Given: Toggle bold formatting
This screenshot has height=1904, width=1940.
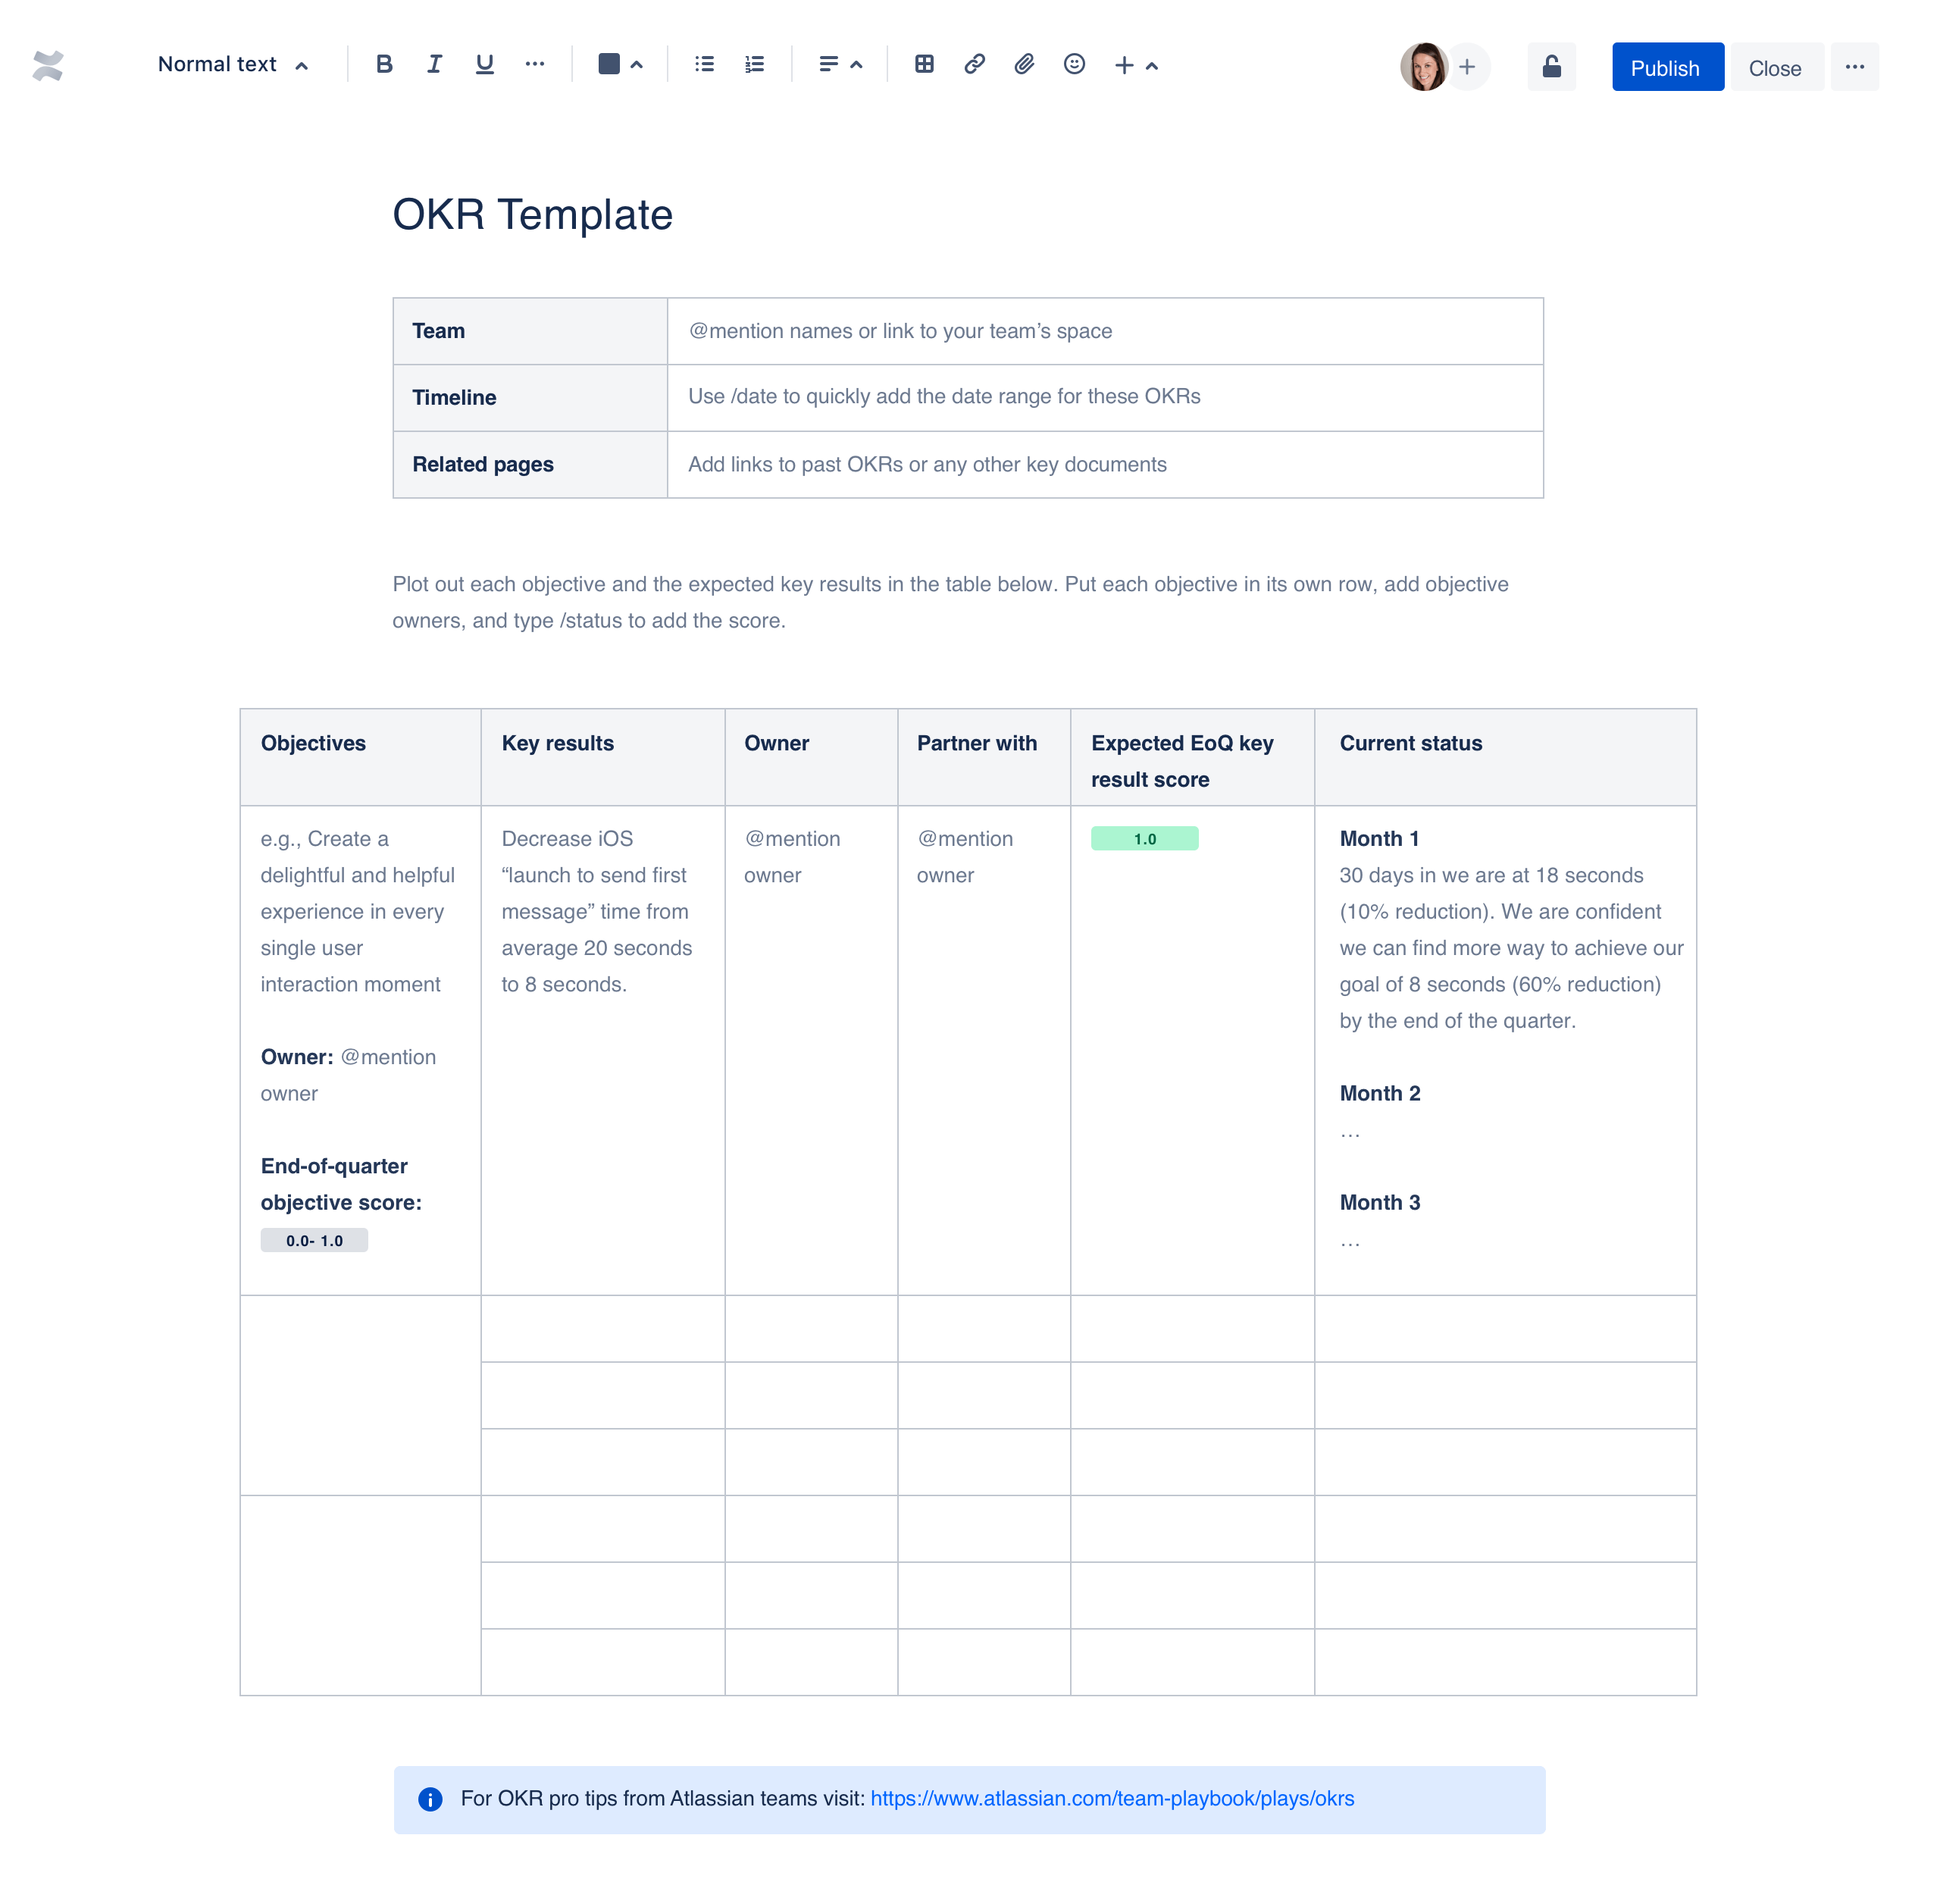Looking at the screenshot, I should click(384, 65).
